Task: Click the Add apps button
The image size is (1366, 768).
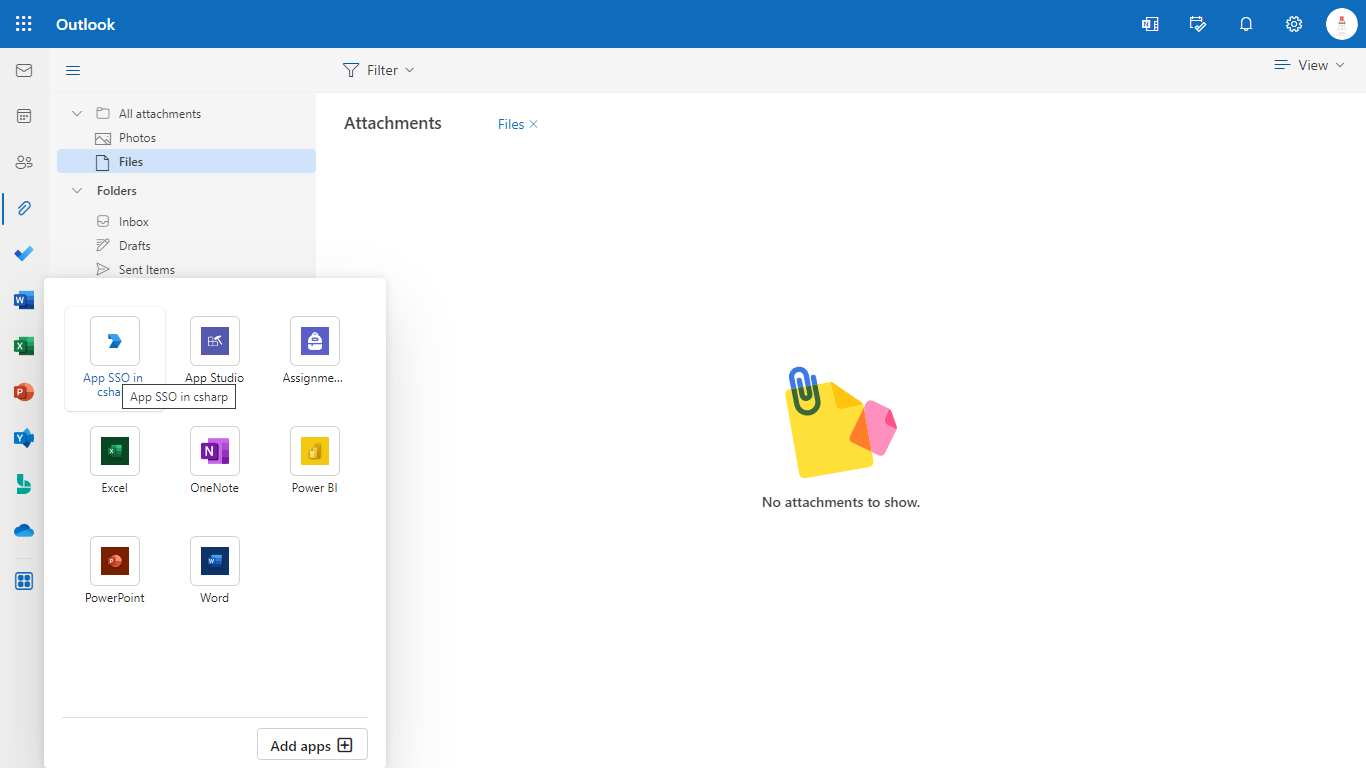Action: point(312,745)
